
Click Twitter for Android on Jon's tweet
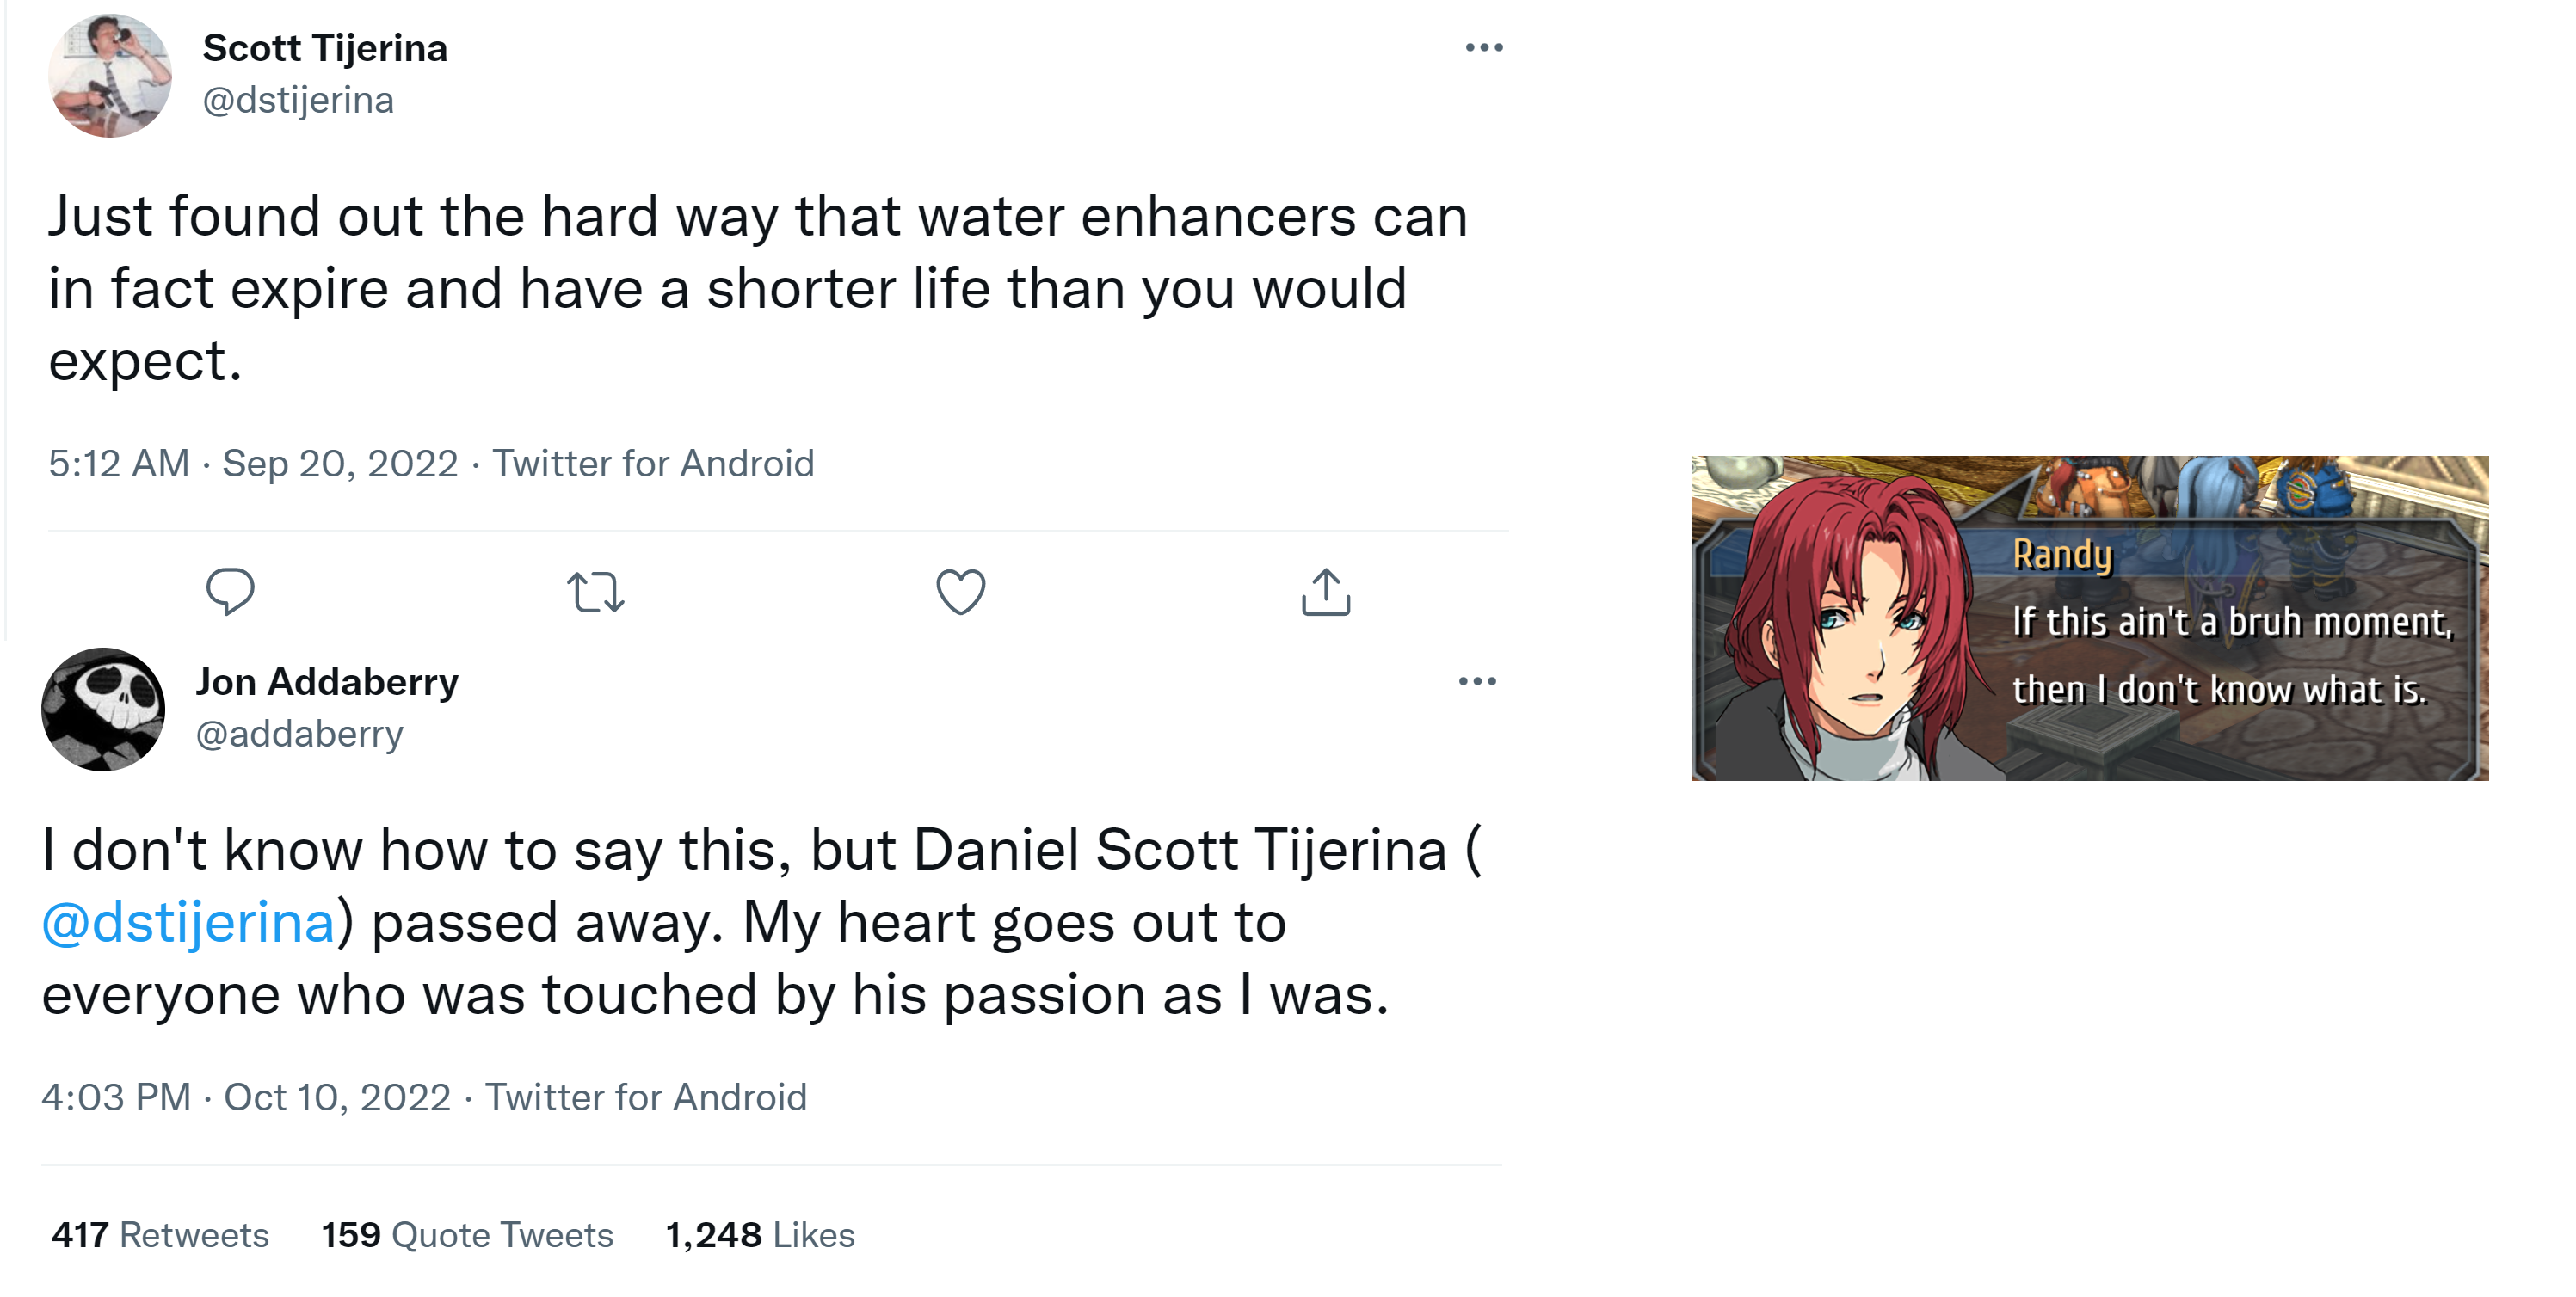(x=646, y=1097)
